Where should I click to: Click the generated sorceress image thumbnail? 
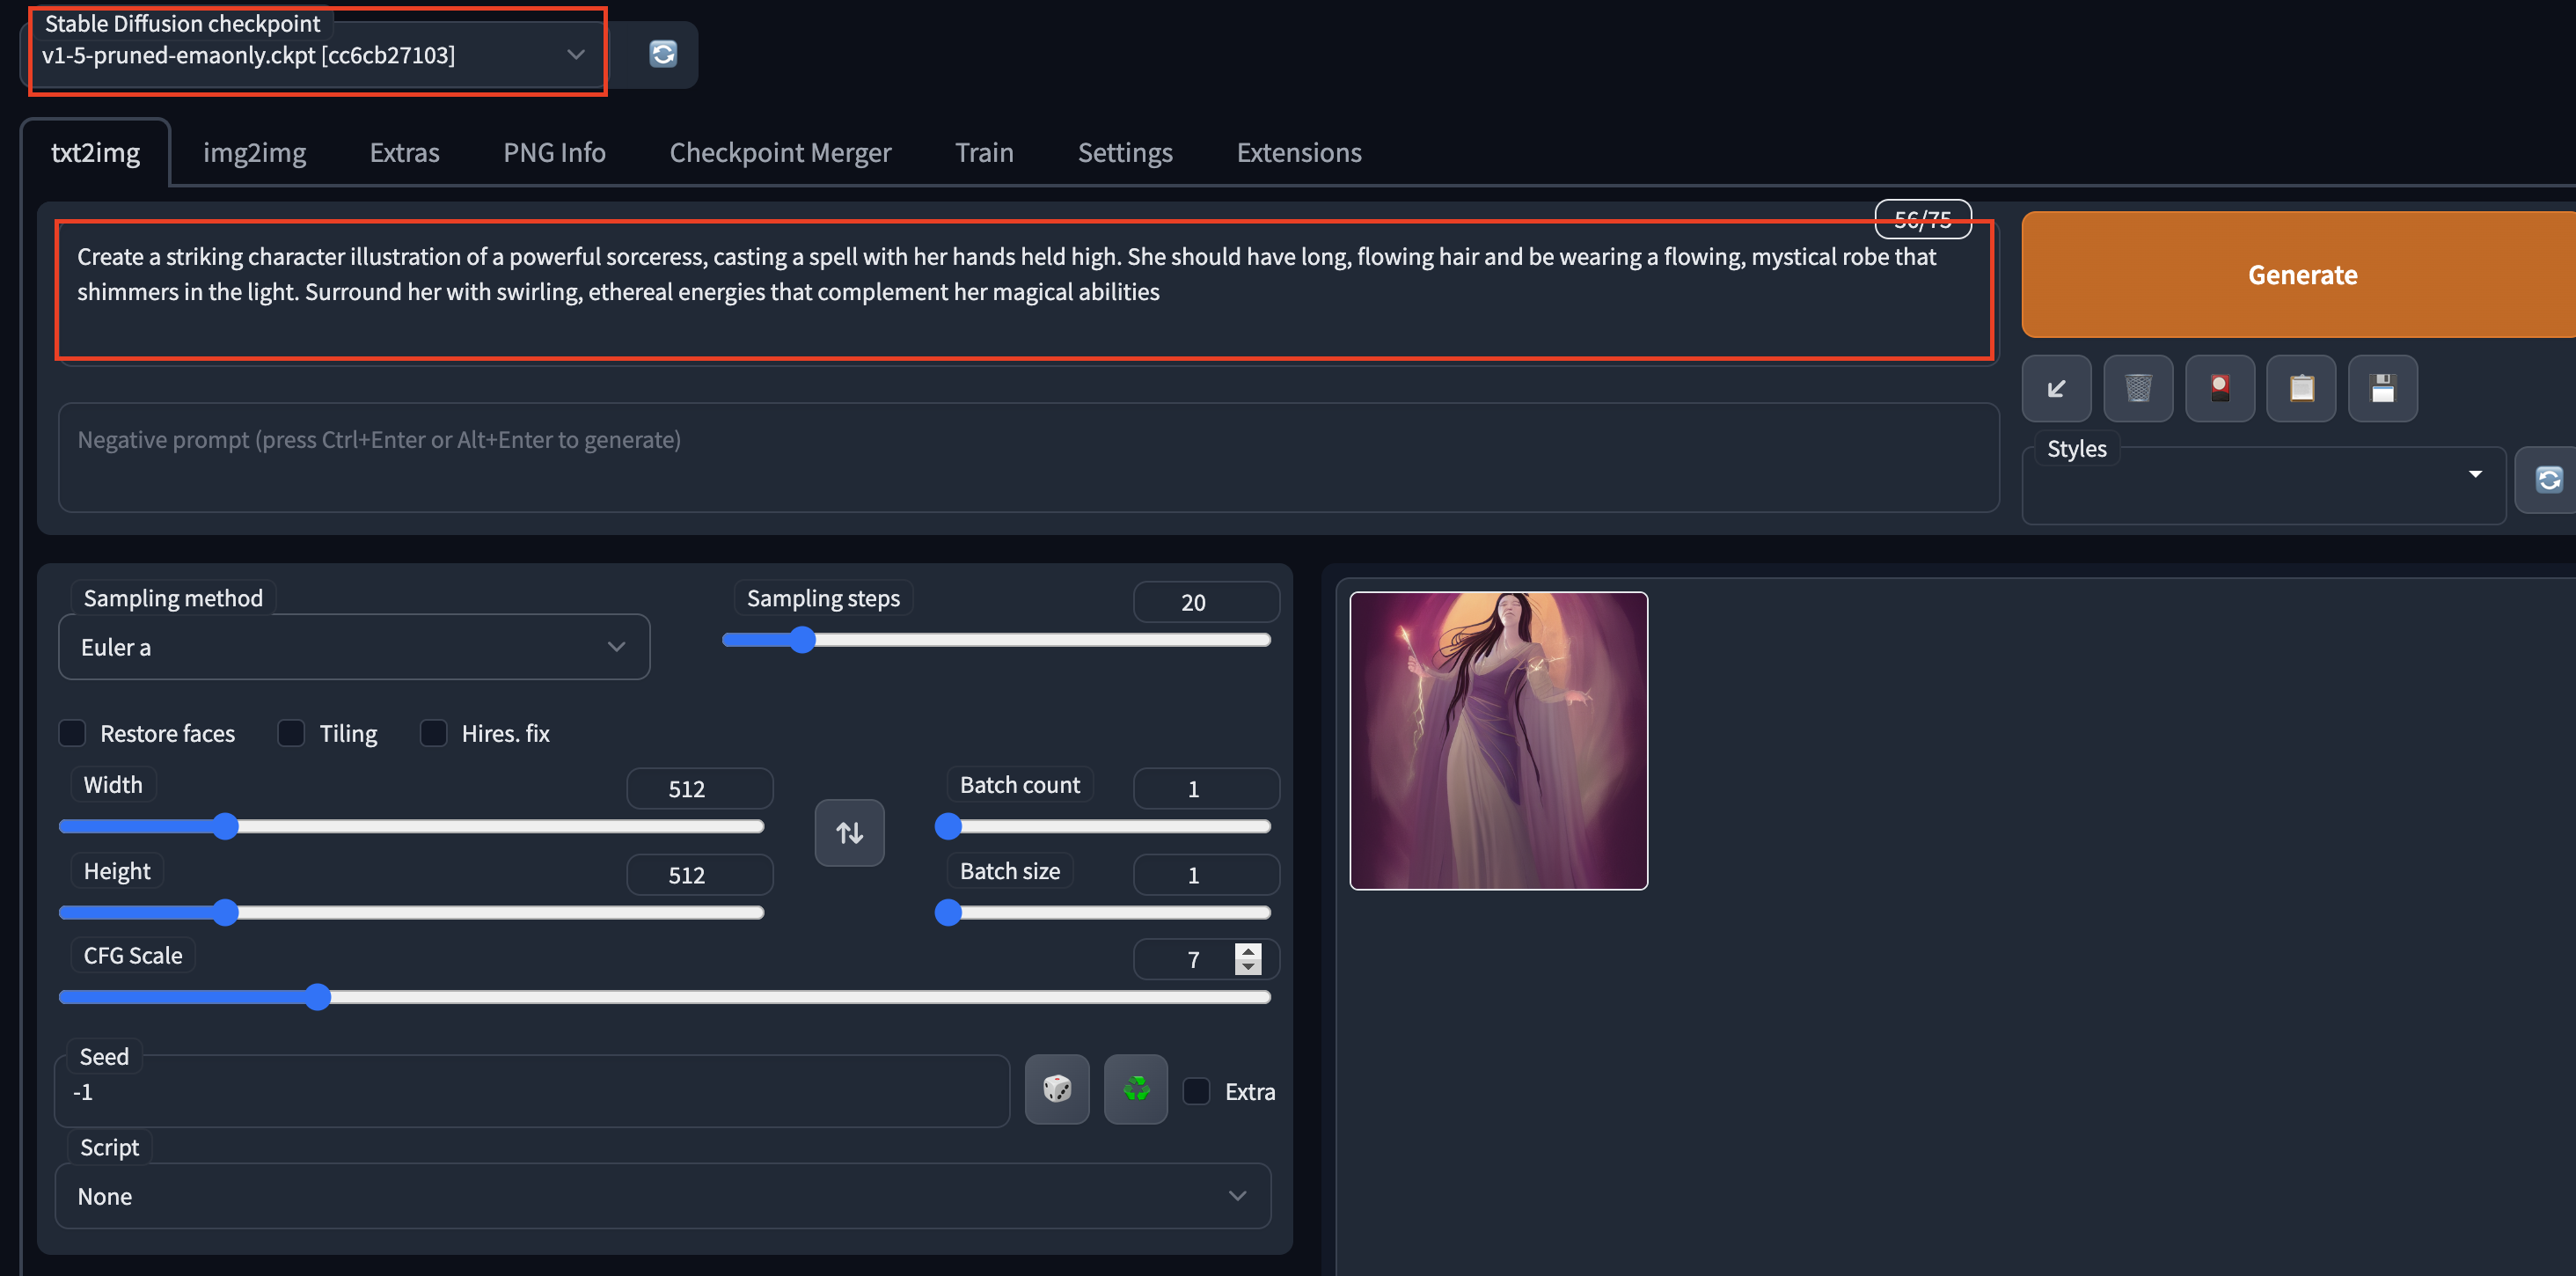(1497, 740)
